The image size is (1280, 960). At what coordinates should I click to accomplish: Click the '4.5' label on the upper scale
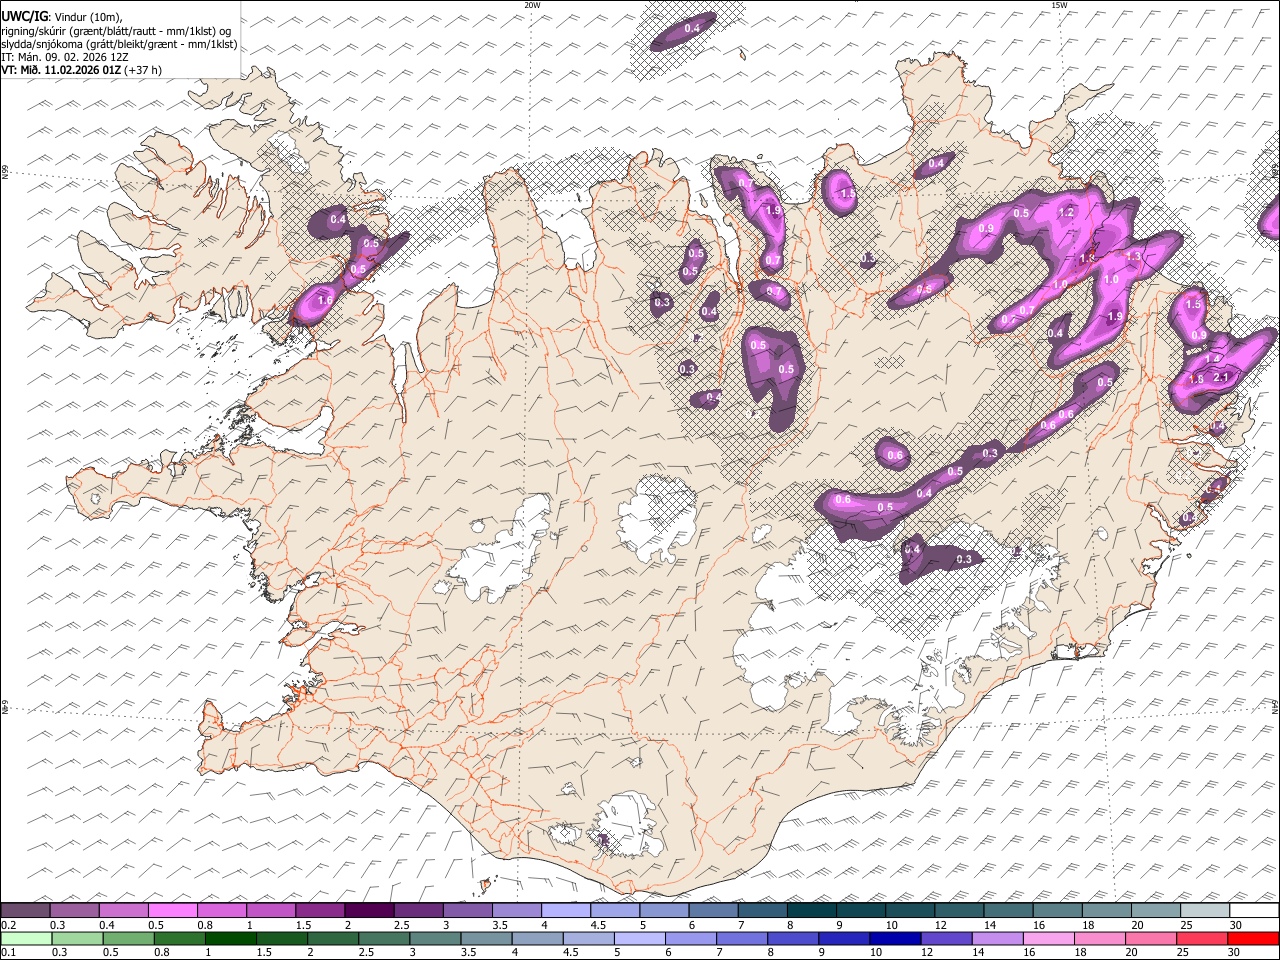(x=599, y=925)
